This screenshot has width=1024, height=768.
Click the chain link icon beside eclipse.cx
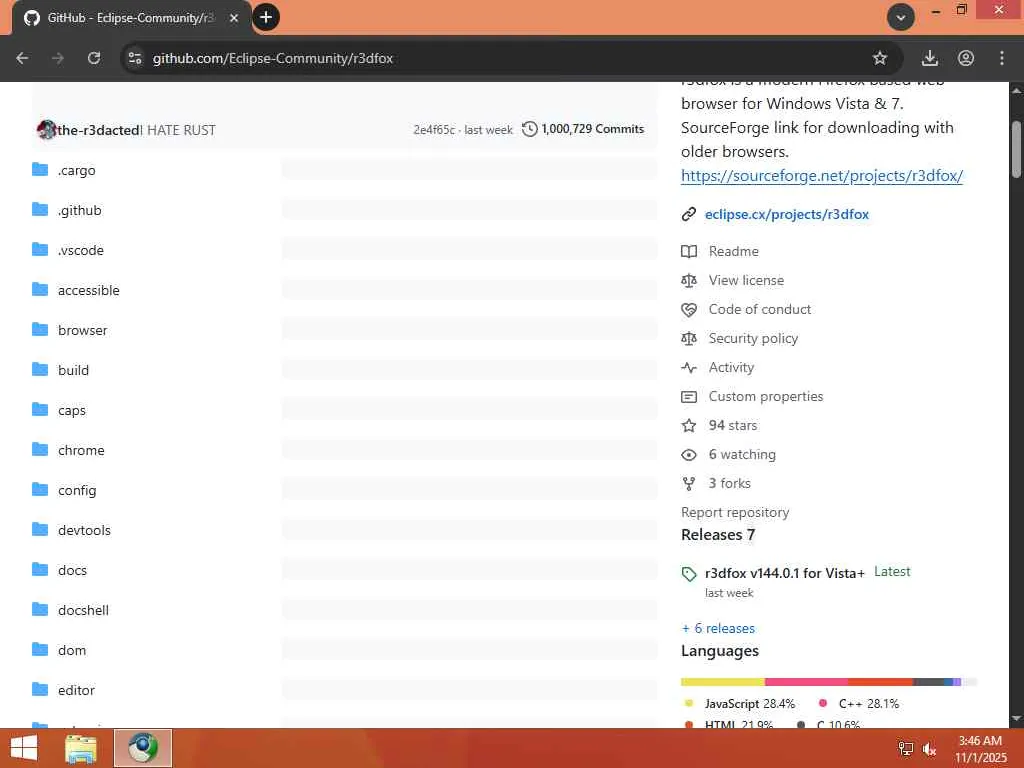tap(689, 214)
